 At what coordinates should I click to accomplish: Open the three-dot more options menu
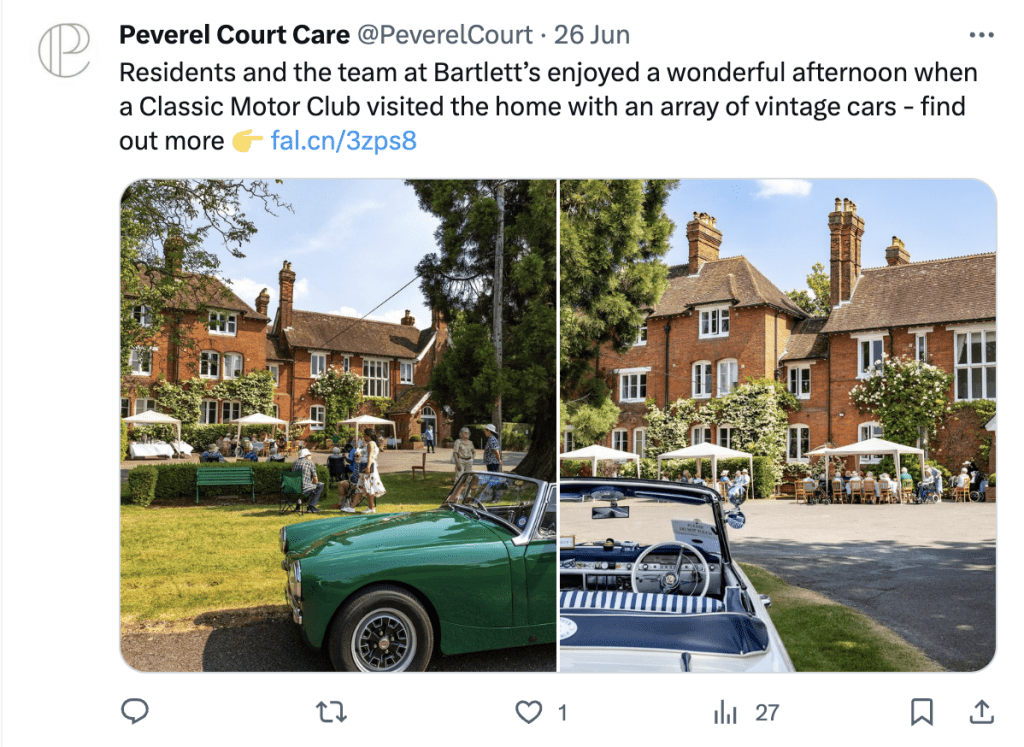(981, 35)
